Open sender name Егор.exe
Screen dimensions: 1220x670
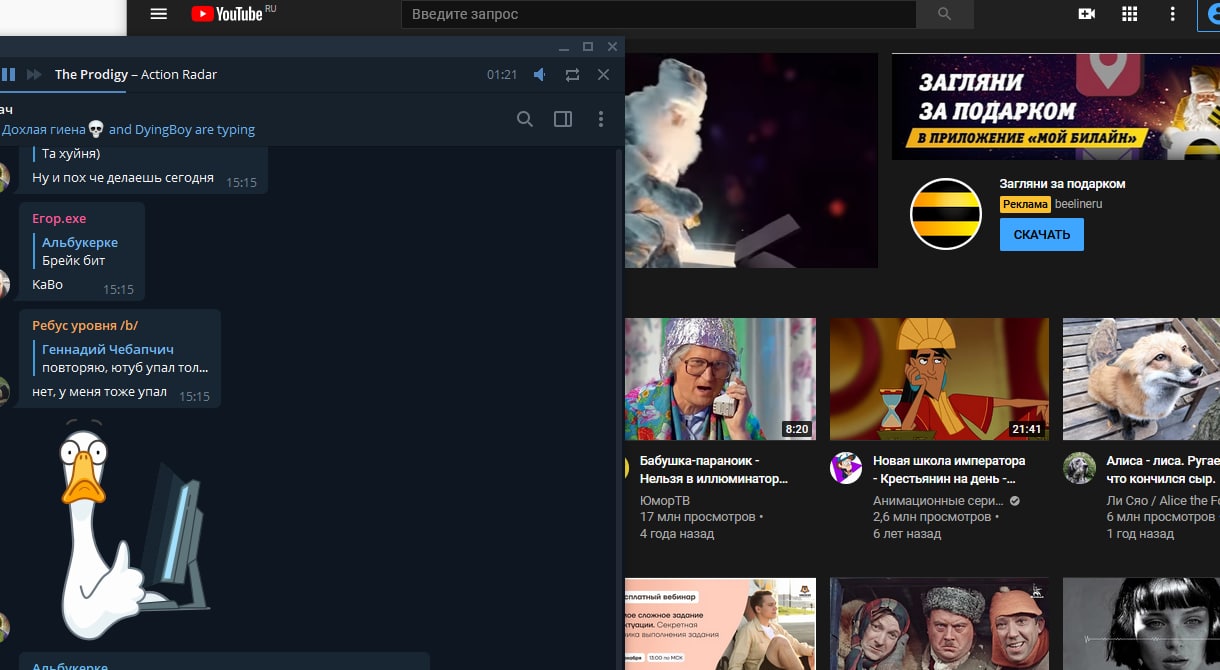point(59,218)
